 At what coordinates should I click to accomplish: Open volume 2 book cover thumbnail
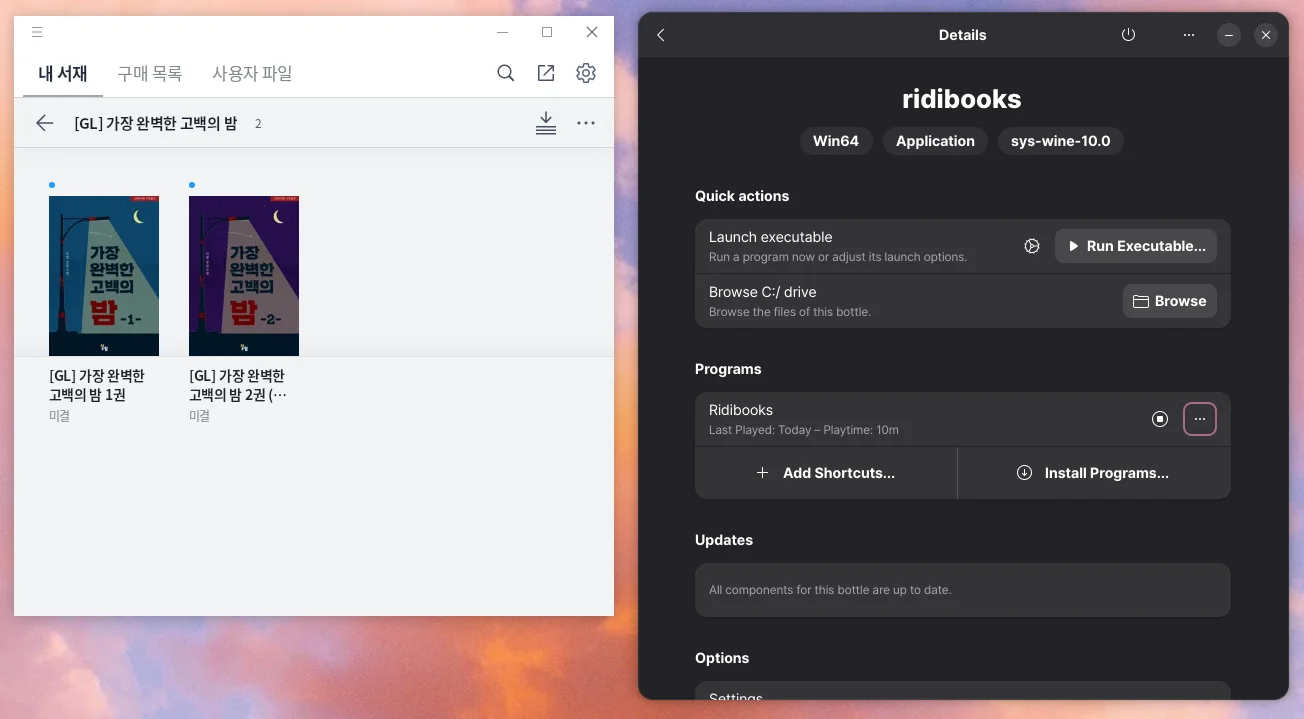click(244, 276)
